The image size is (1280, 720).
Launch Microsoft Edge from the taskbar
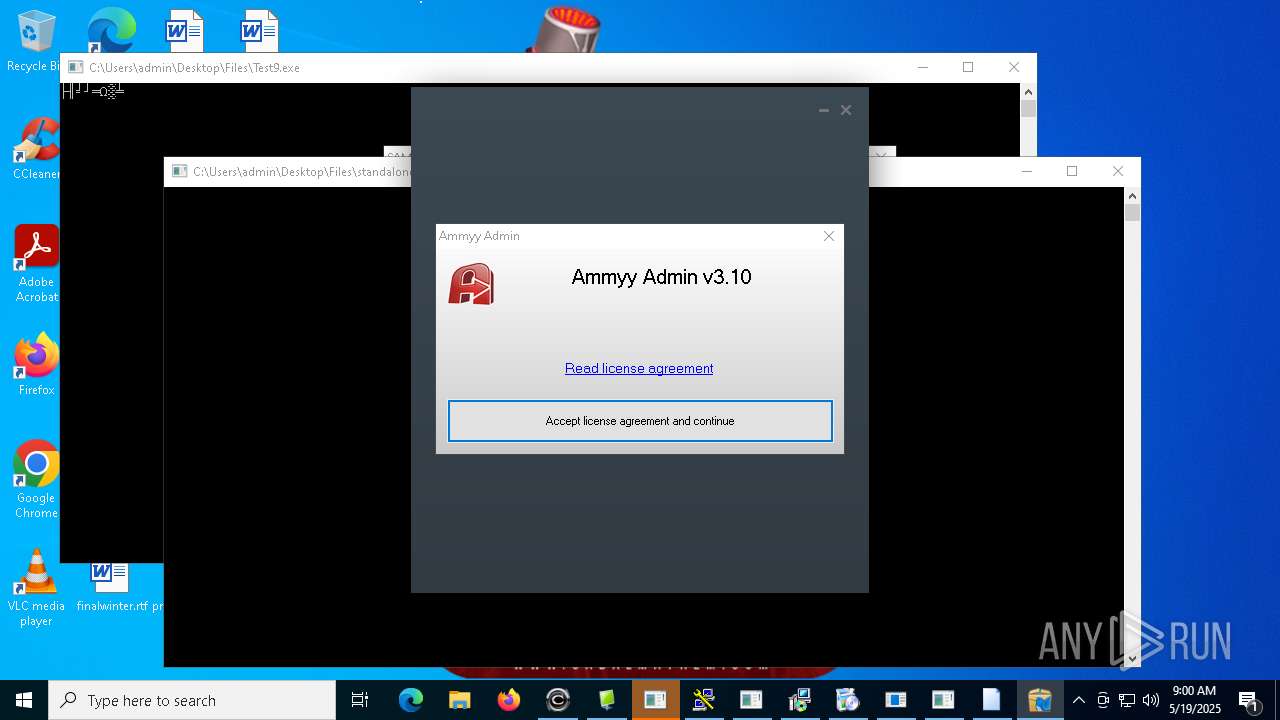(410, 700)
